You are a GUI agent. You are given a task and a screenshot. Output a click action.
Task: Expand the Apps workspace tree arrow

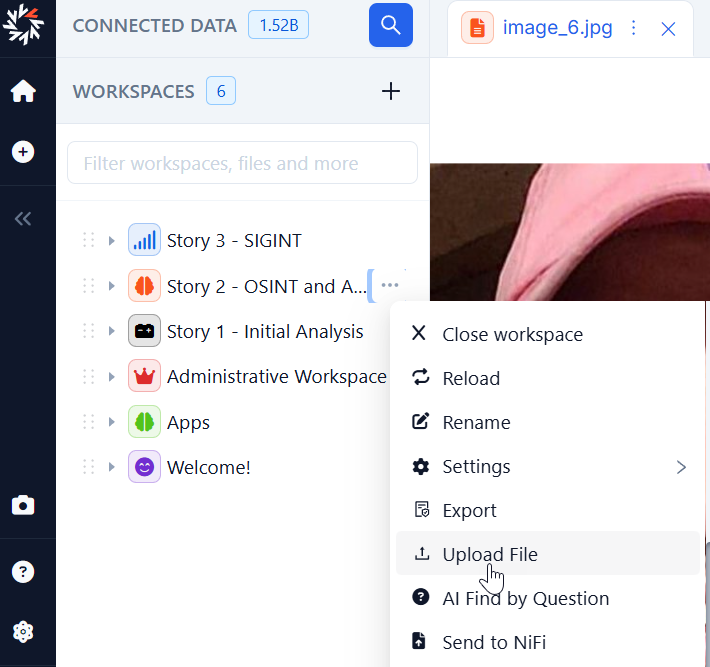pyautogui.click(x=111, y=422)
